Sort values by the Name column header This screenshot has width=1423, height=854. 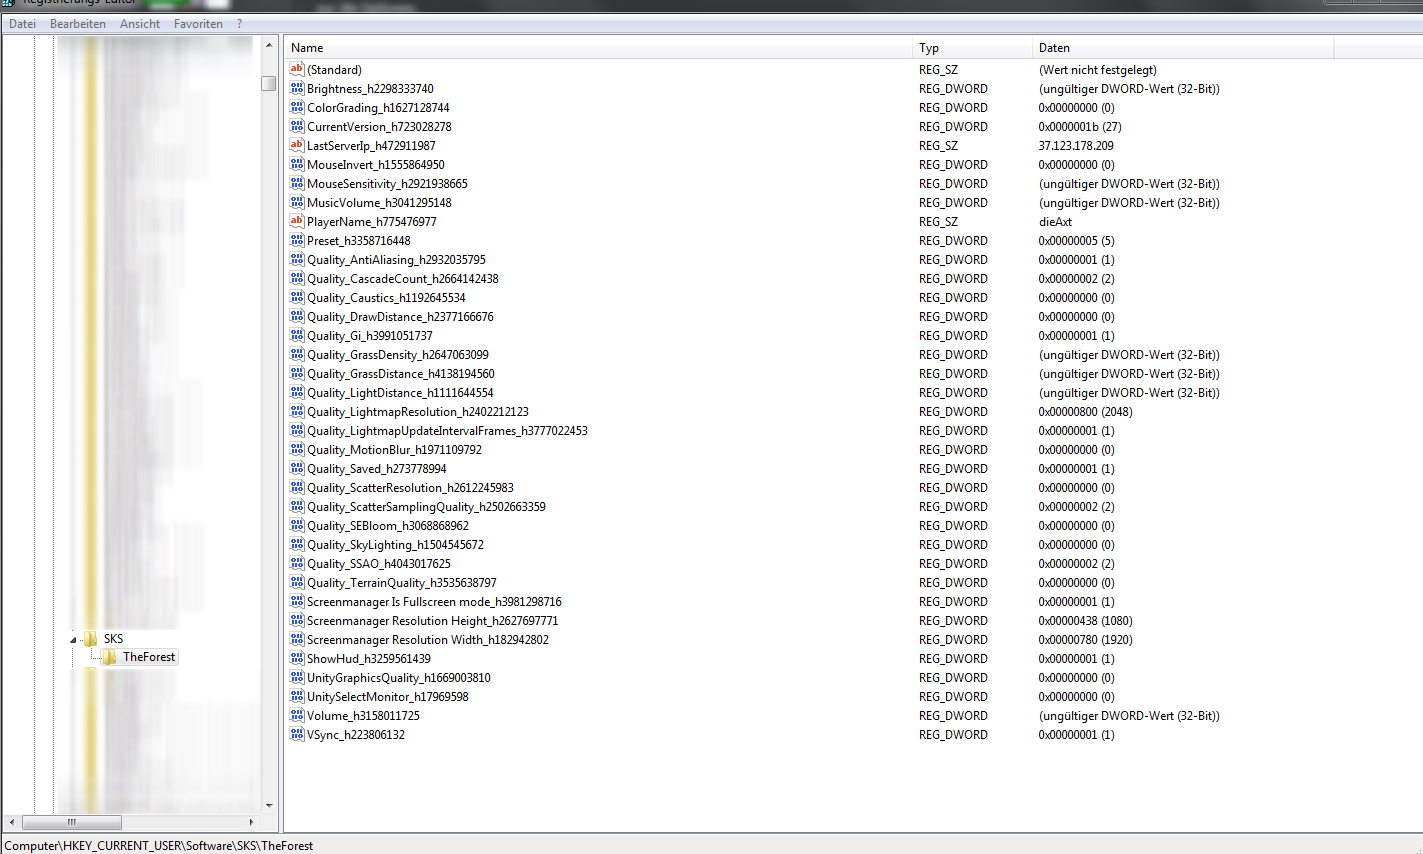pyautogui.click(x=600, y=48)
